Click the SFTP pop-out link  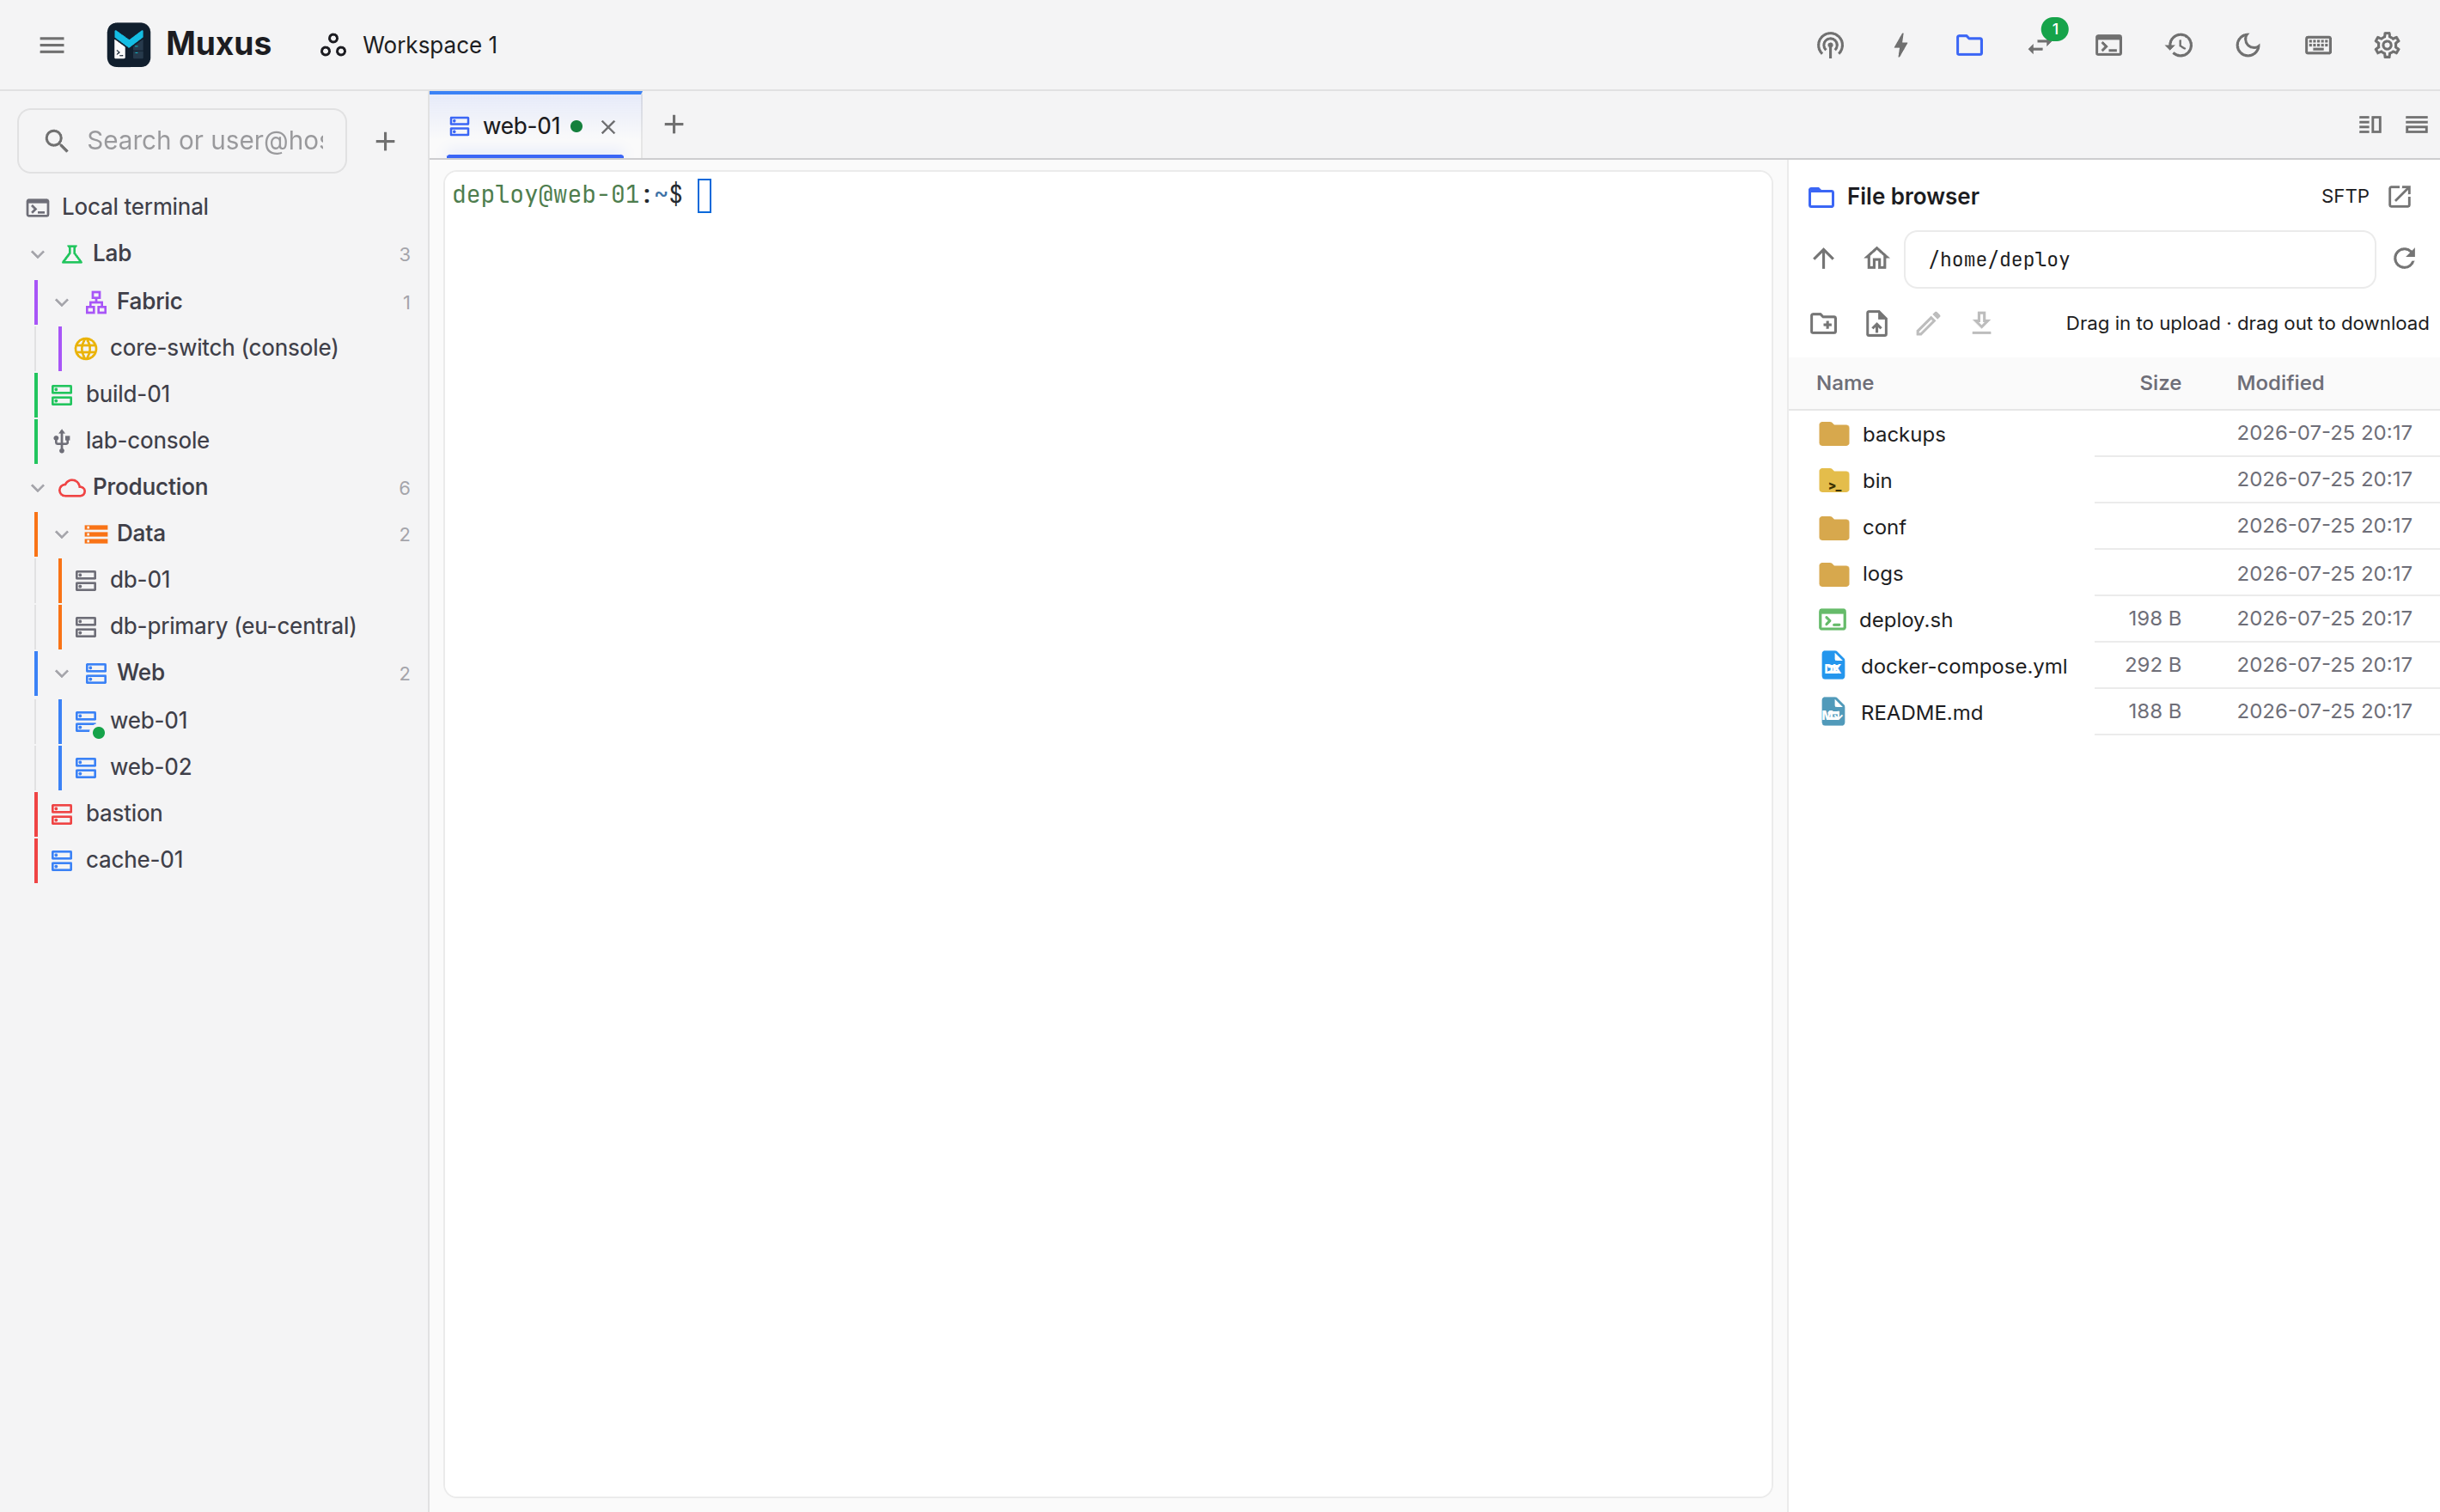2366,196
